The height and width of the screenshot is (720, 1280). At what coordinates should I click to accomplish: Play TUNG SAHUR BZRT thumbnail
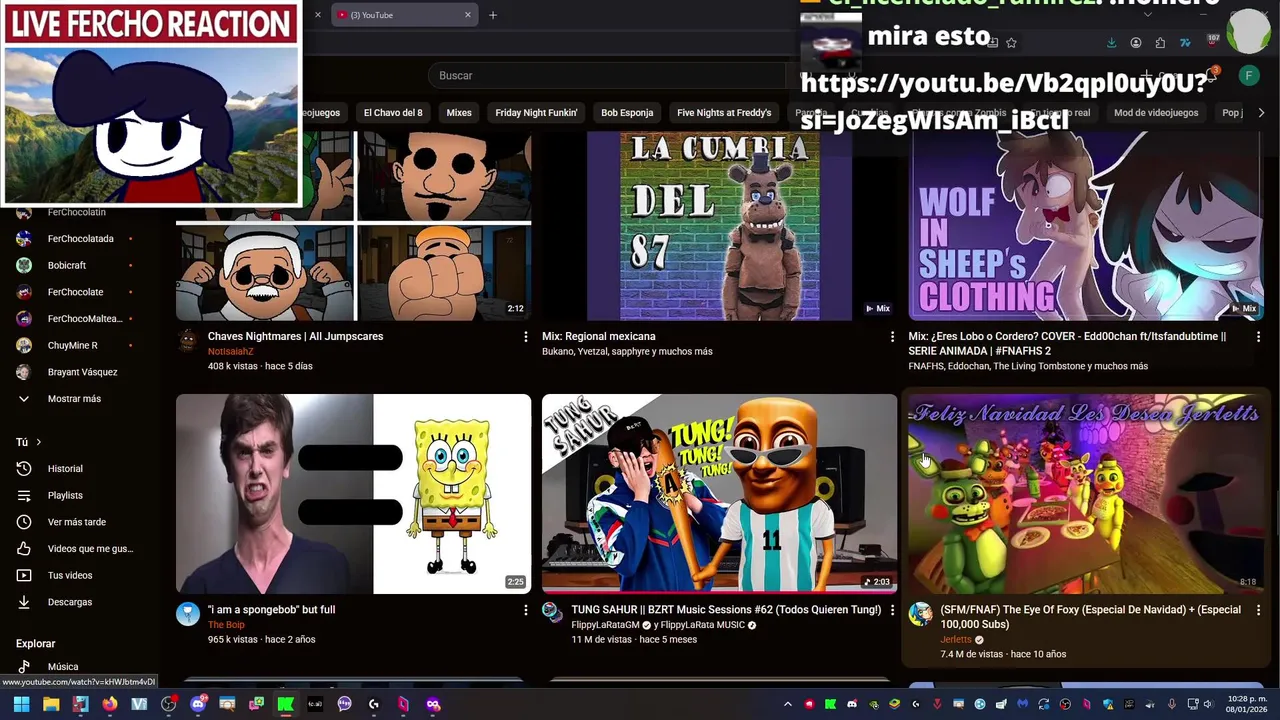(719, 494)
